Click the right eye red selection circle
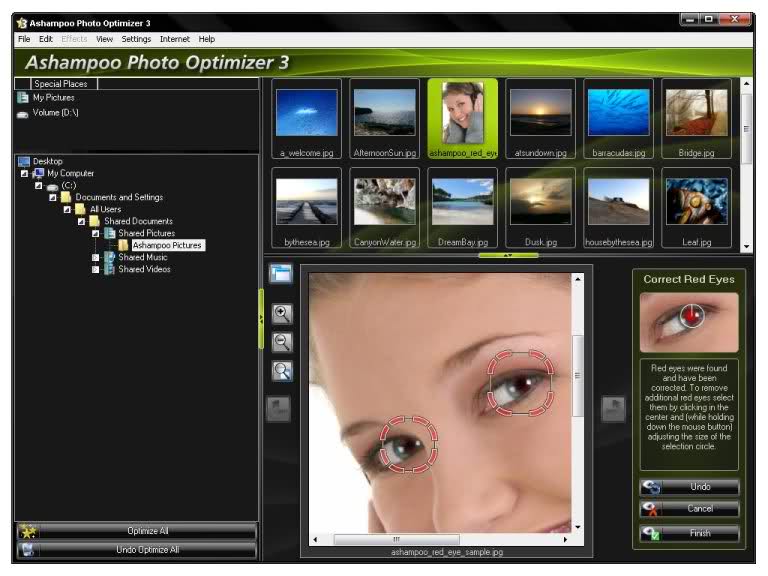Screen dimensions: 768x576 [521, 383]
